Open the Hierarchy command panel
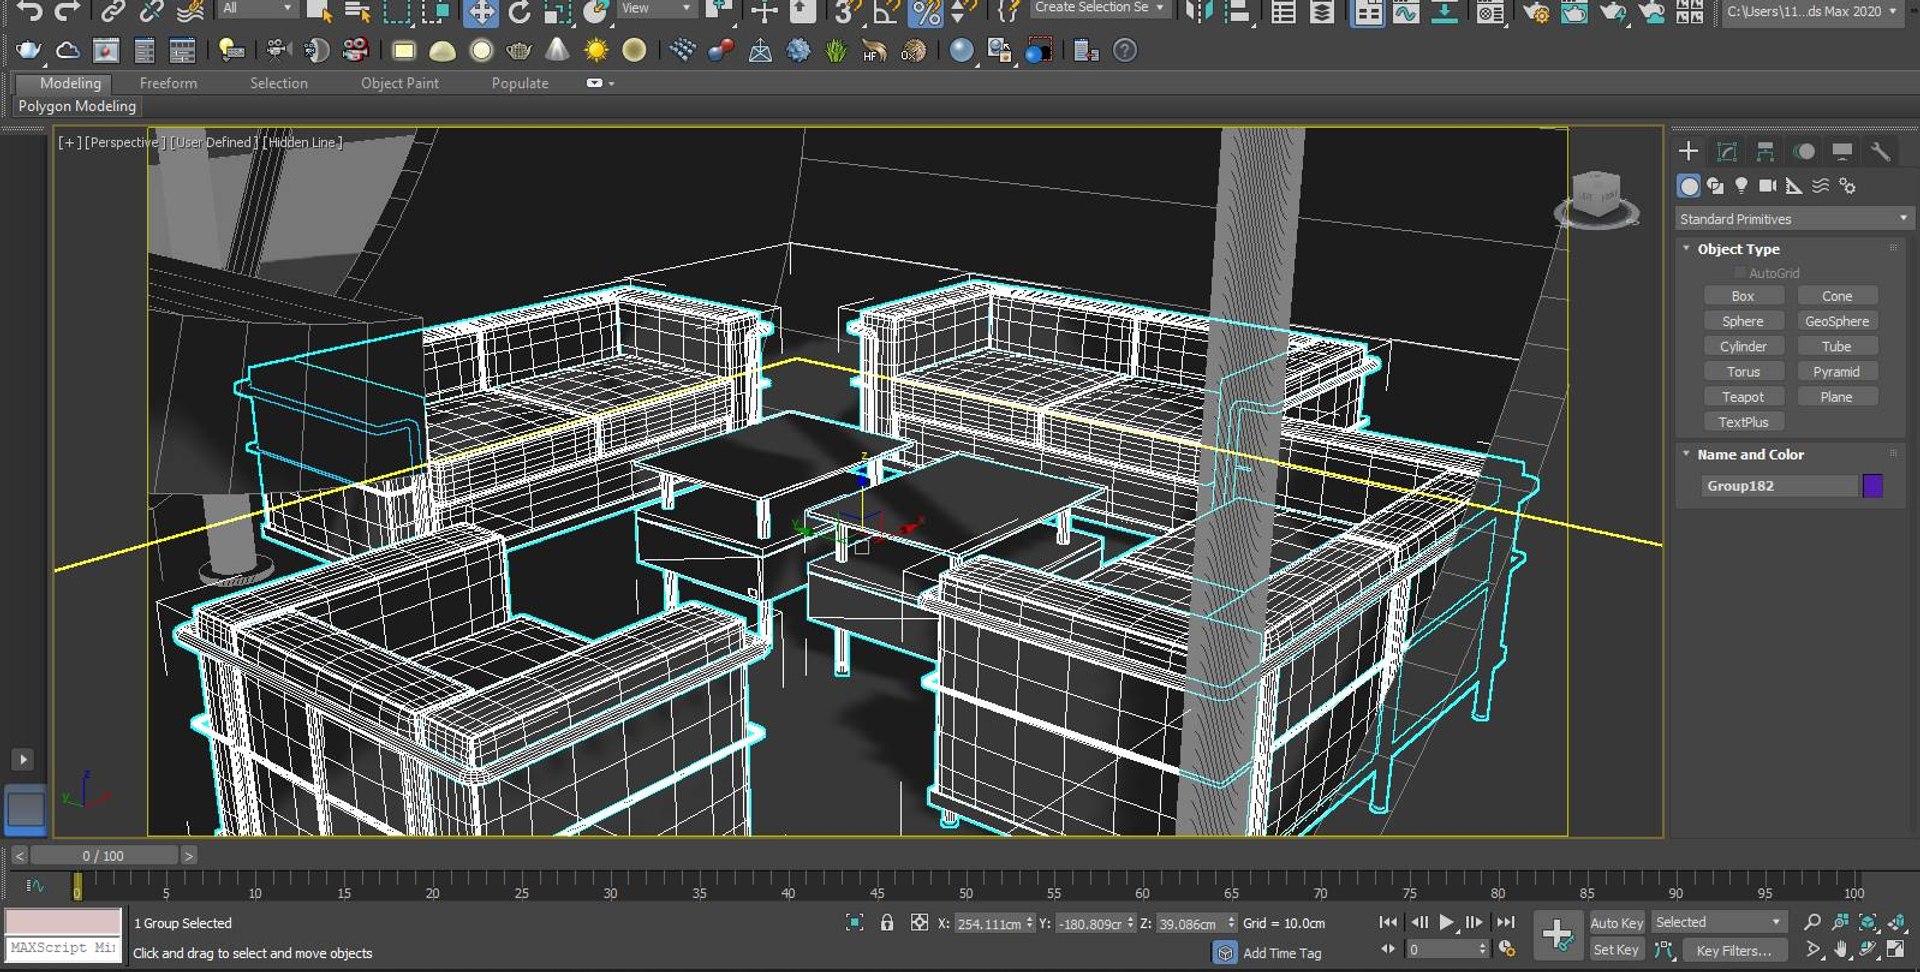1920x972 pixels. click(1765, 151)
